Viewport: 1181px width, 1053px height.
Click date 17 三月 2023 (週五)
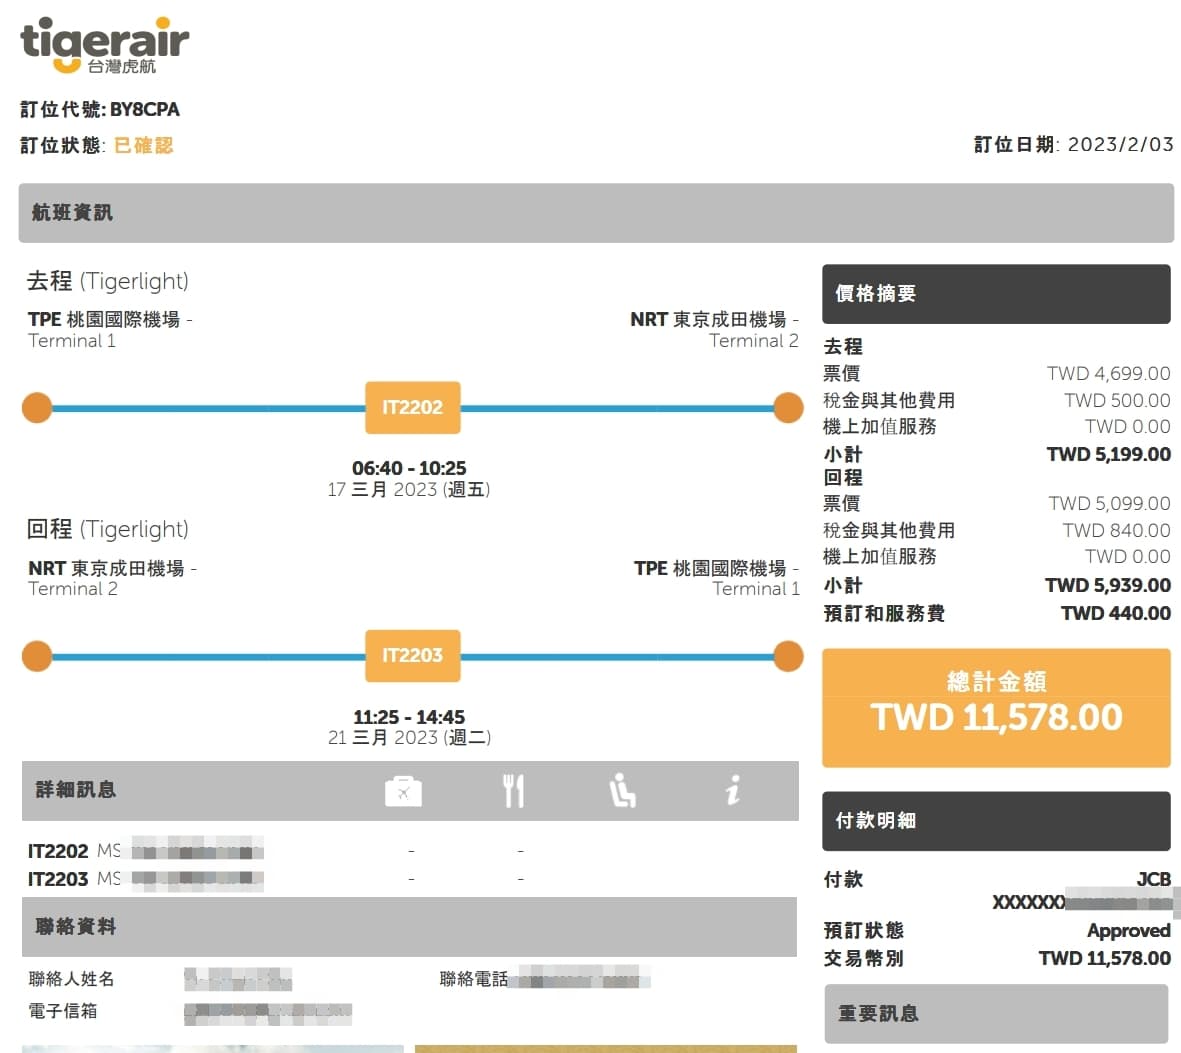[409, 490]
